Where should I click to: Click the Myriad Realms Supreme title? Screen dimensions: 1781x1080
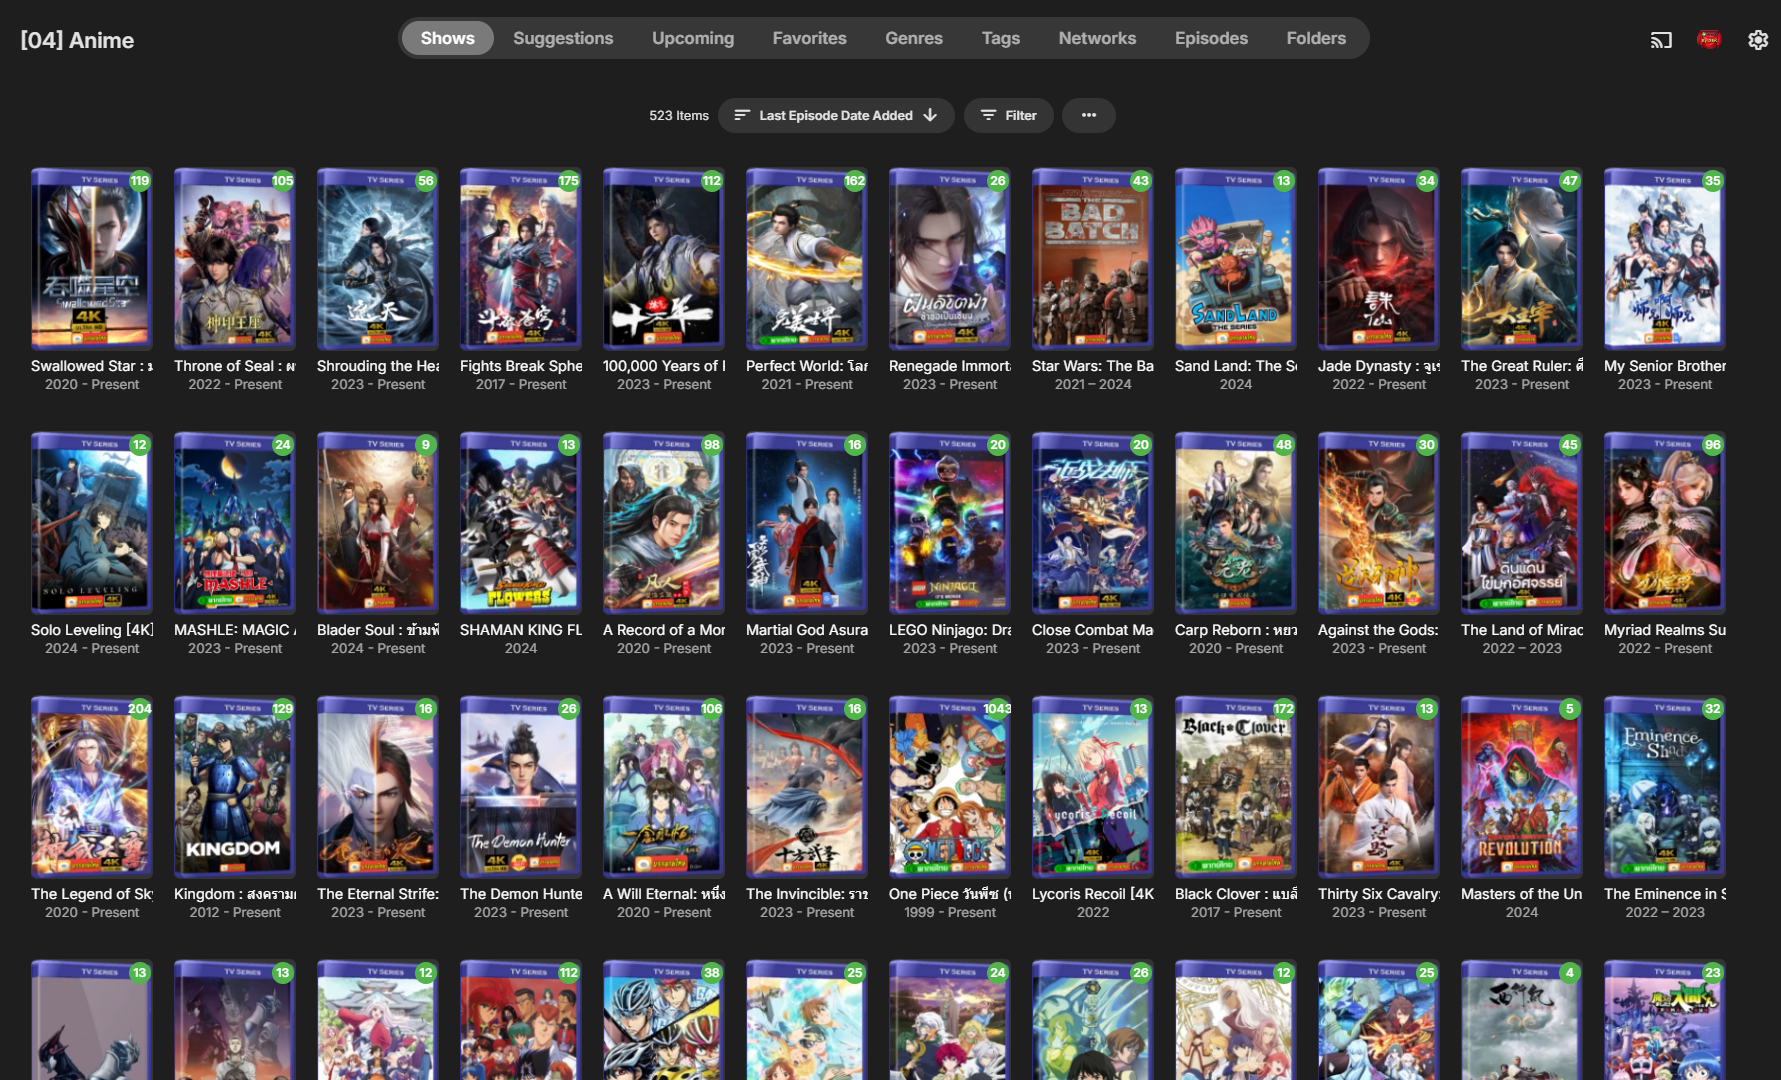click(x=1665, y=630)
